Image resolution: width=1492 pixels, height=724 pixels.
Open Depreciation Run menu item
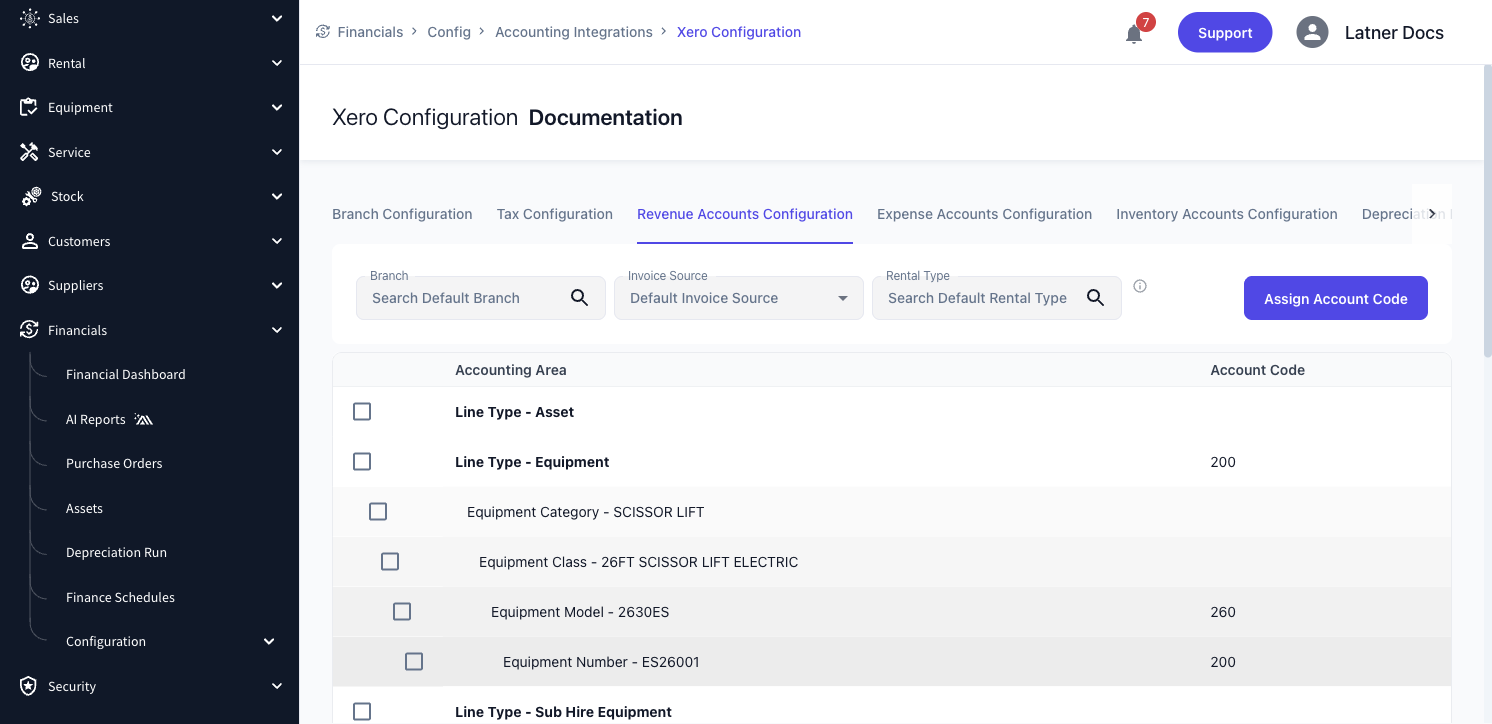tap(116, 552)
